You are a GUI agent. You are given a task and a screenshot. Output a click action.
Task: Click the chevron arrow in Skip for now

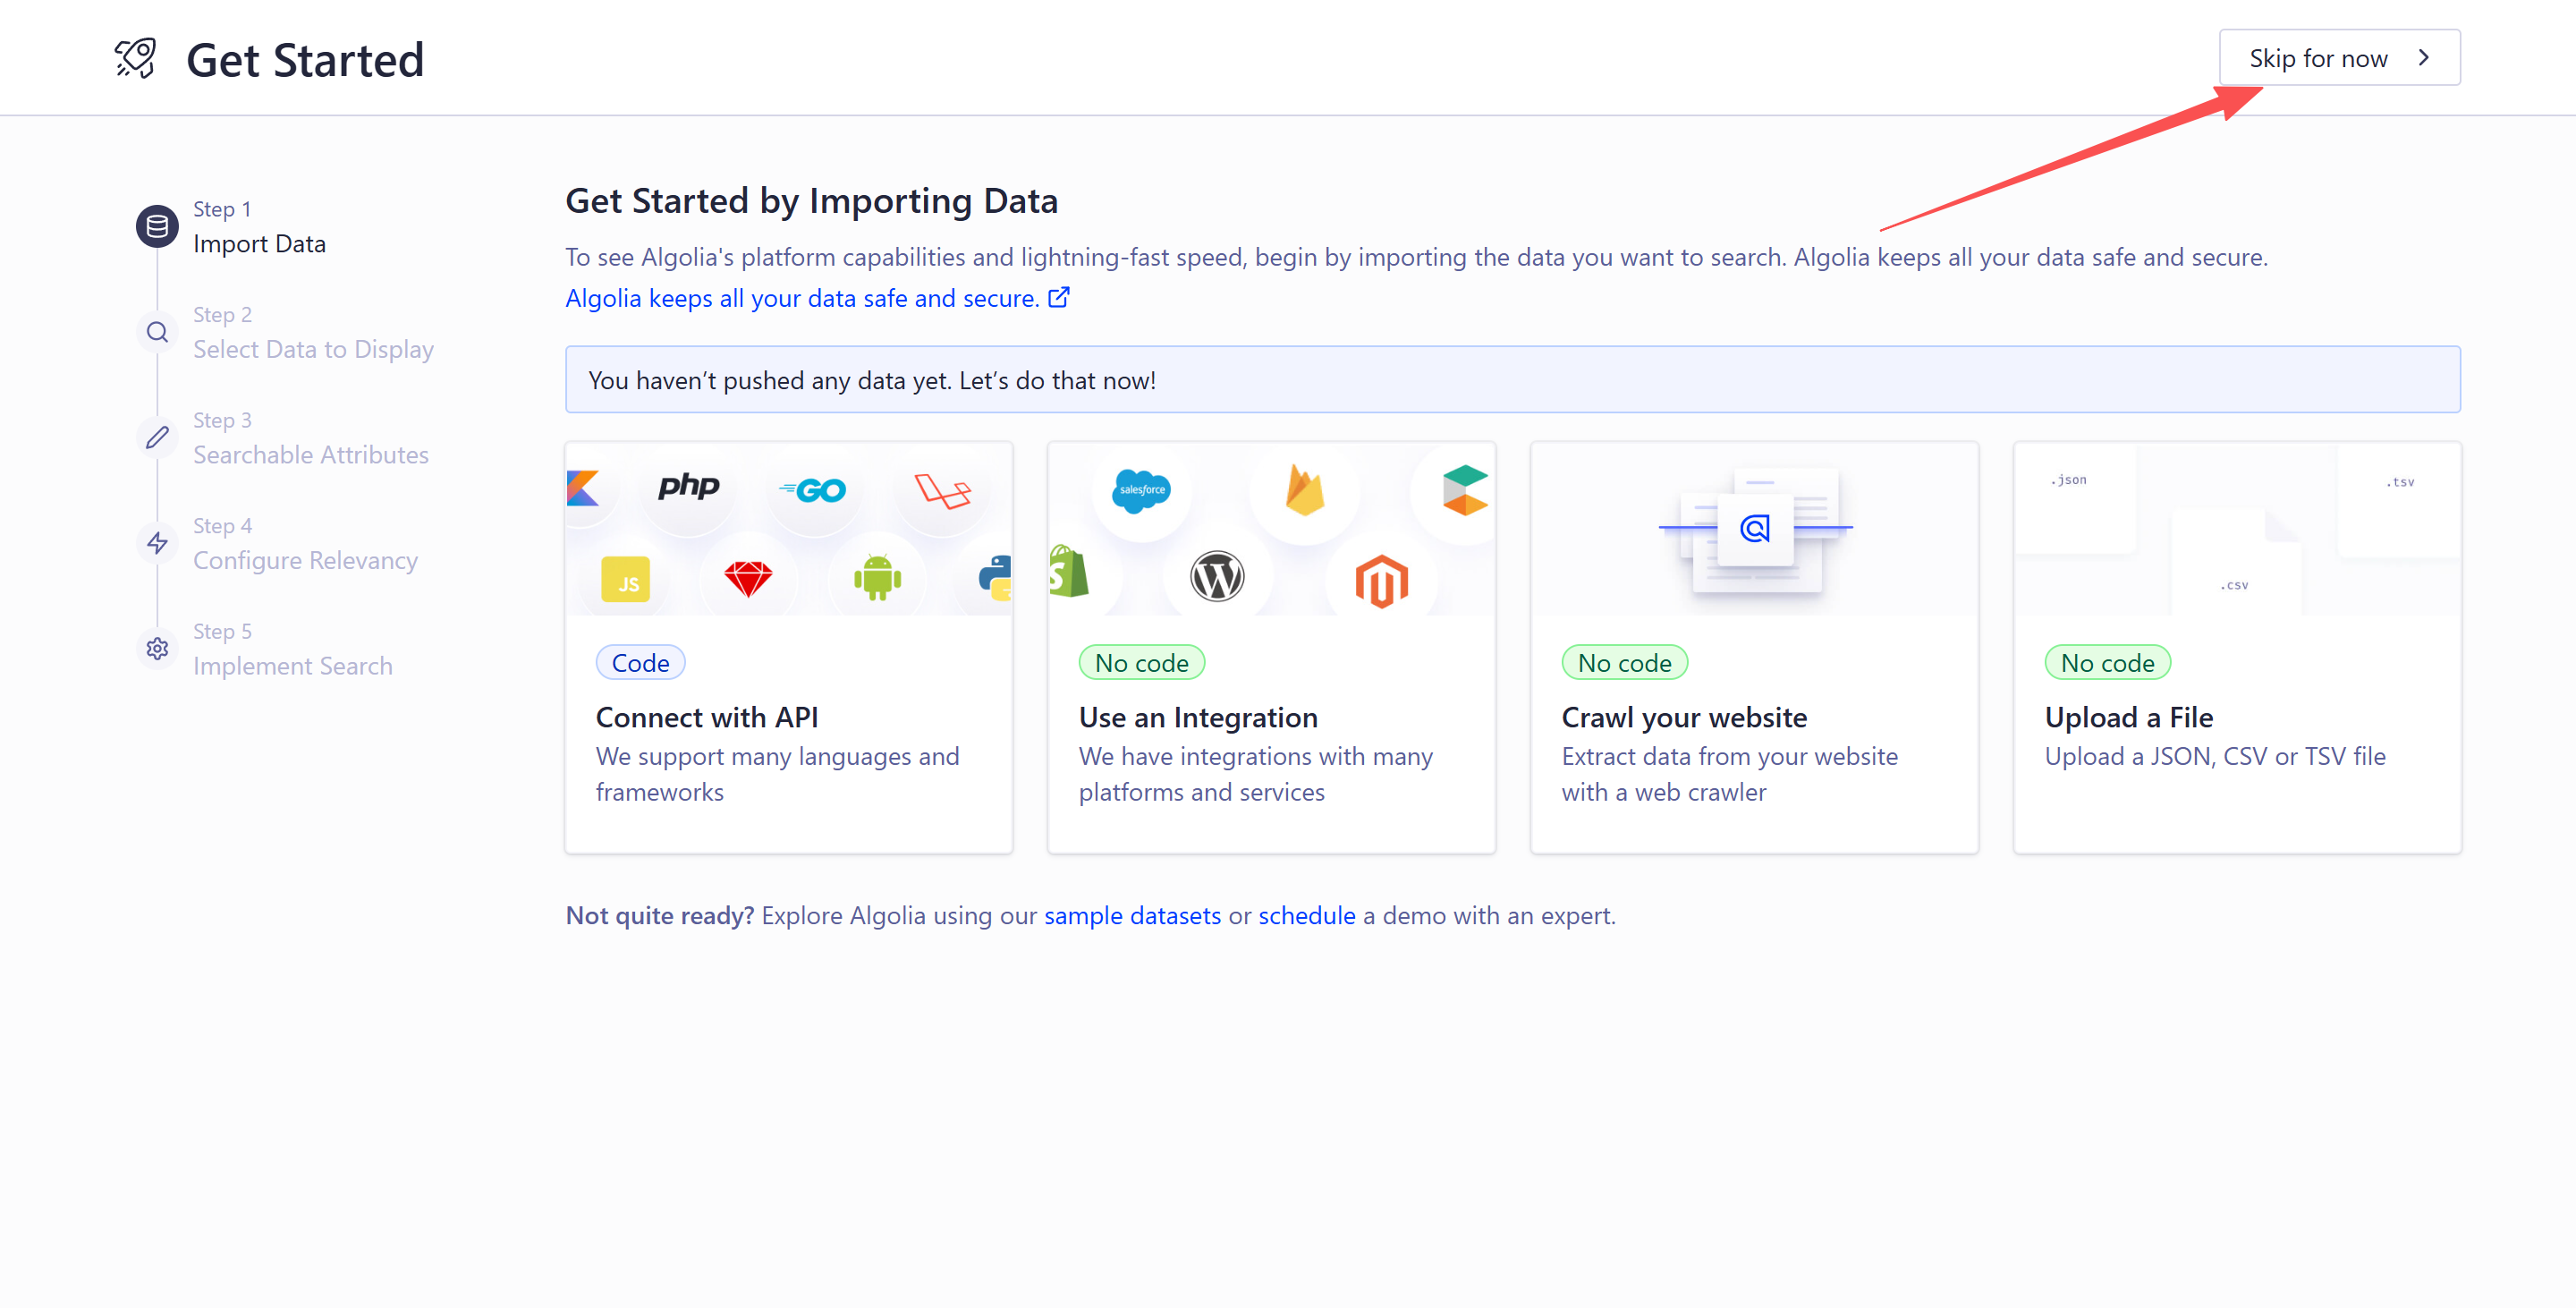[2423, 58]
